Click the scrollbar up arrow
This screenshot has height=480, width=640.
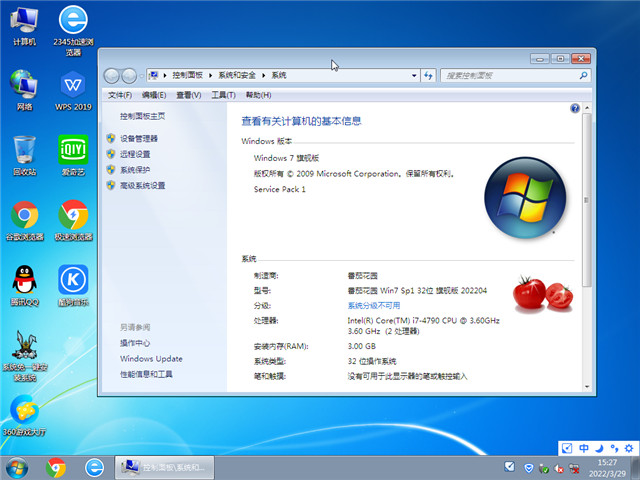coord(587,108)
